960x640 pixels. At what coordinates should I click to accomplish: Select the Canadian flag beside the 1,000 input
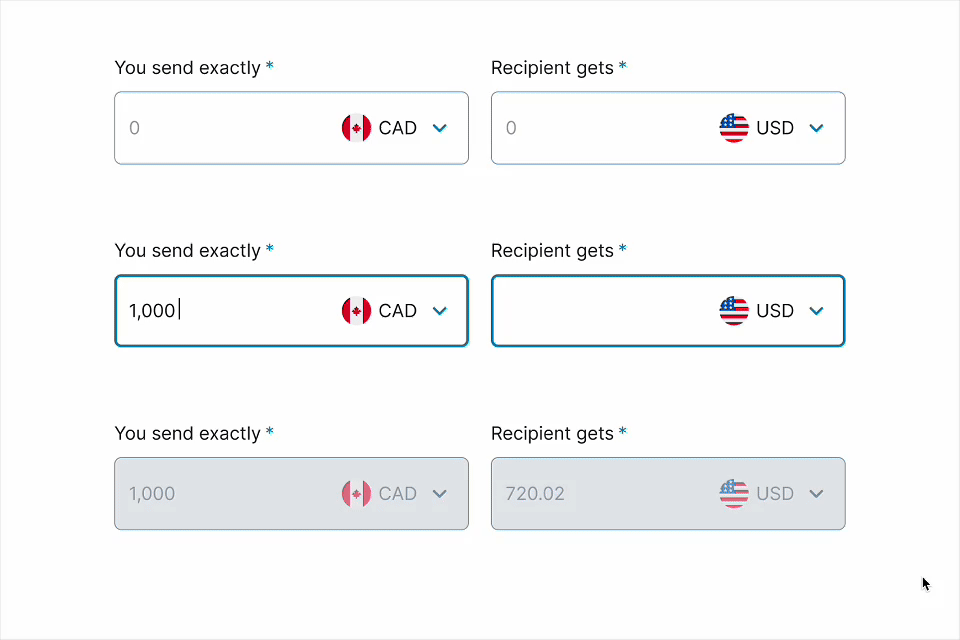pos(357,311)
